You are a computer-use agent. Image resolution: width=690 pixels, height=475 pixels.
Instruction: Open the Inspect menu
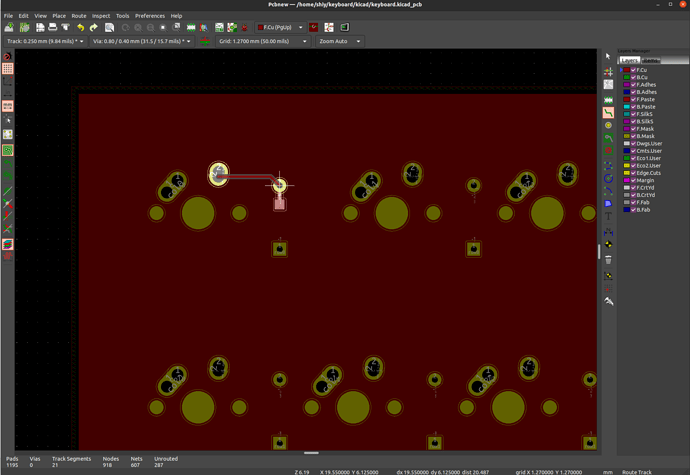101,16
